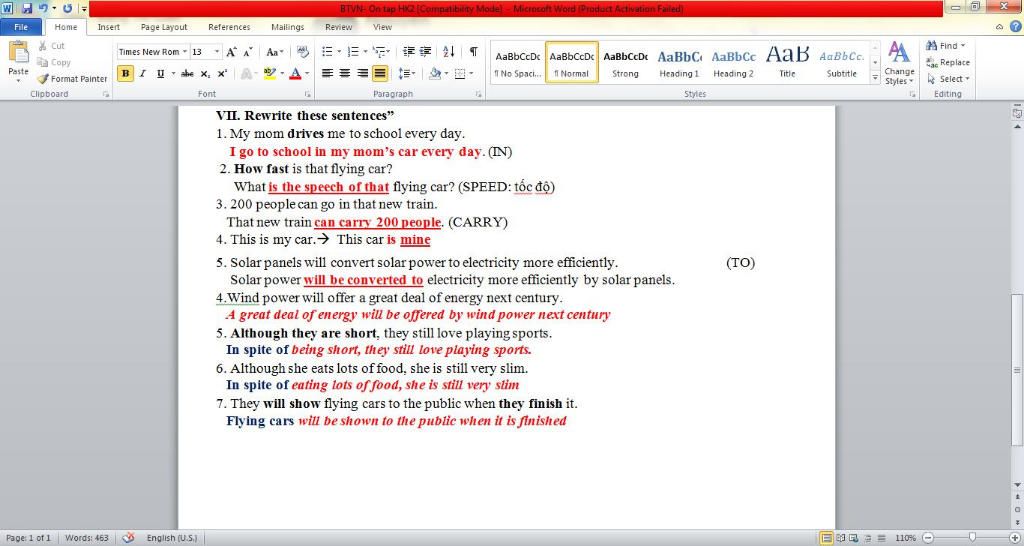Click the Copy command
This screenshot has height=546, width=1024.
point(54,62)
